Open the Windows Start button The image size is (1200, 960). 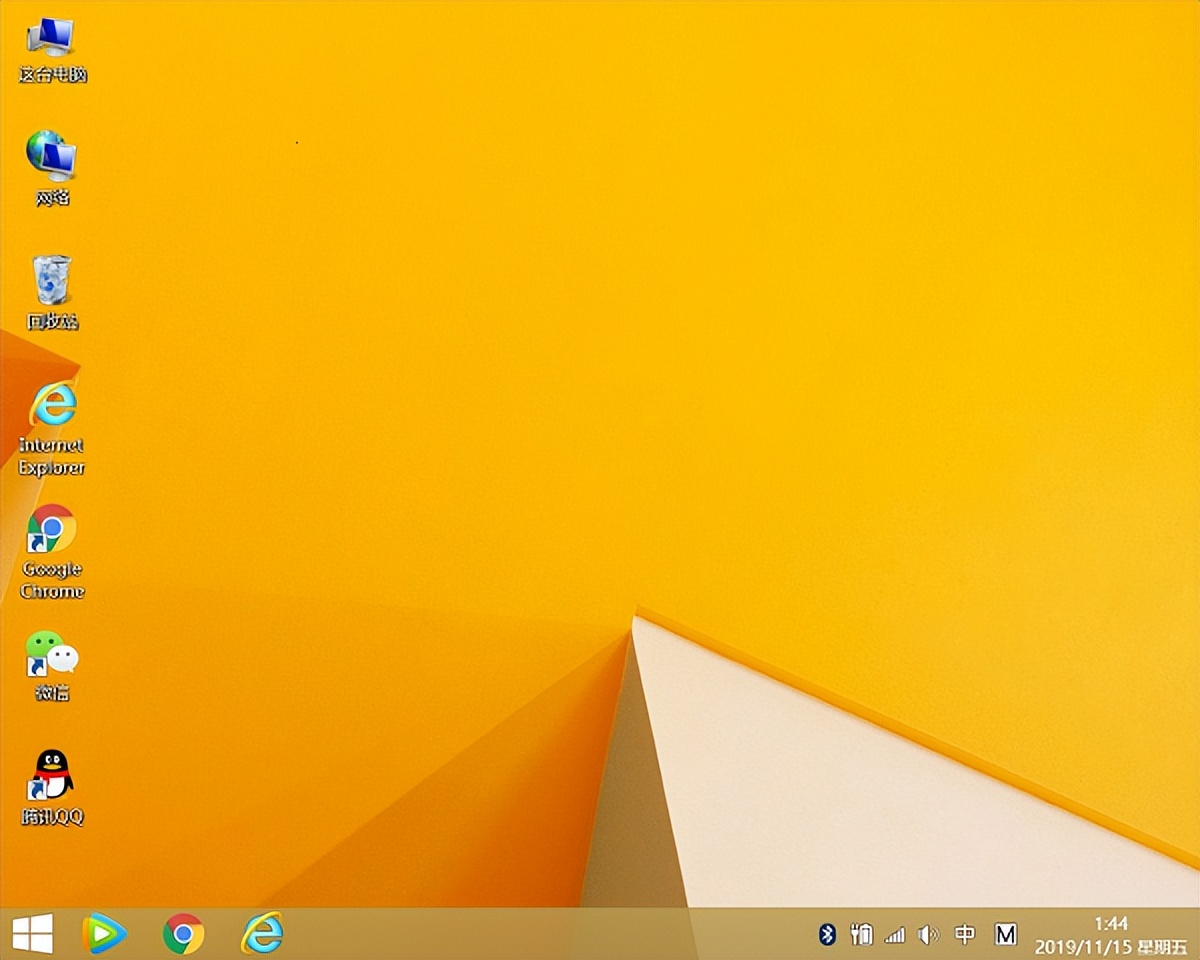32,934
